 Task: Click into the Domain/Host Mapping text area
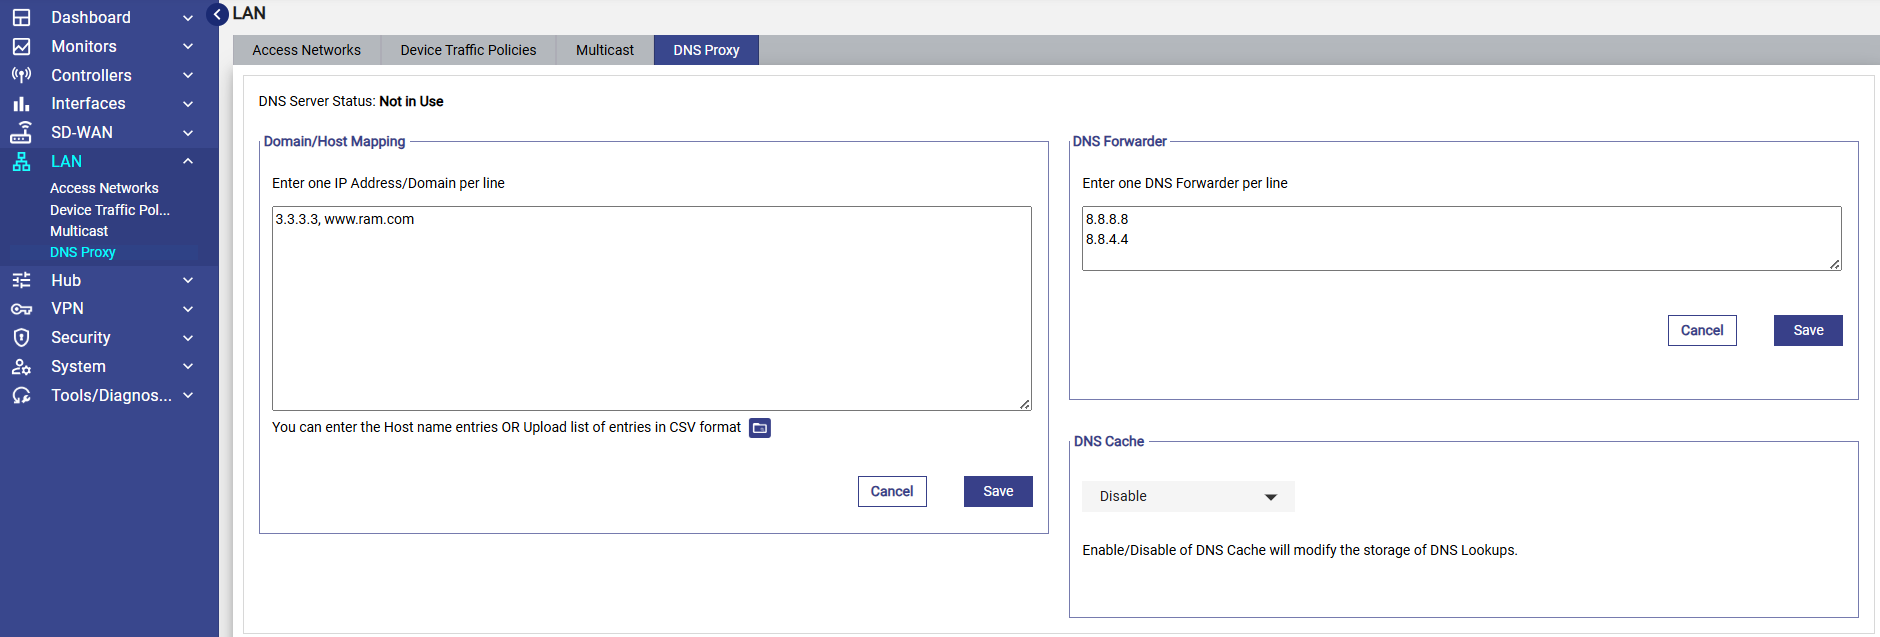point(651,308)
